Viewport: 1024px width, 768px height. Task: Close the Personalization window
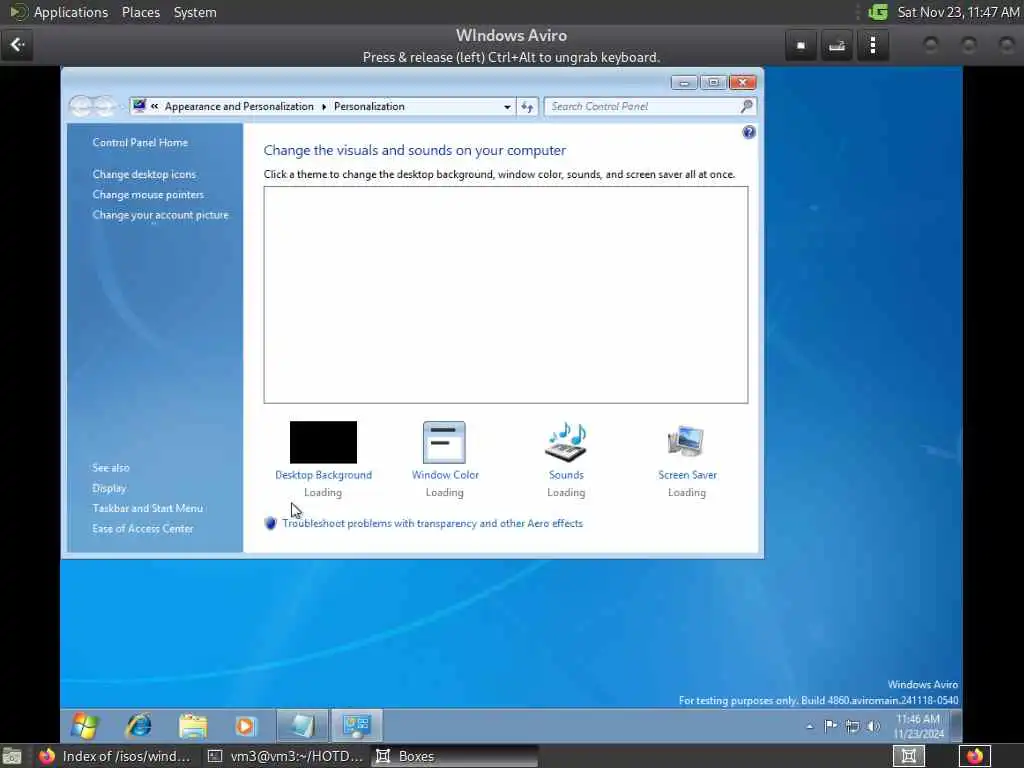[x=743, y=82]
